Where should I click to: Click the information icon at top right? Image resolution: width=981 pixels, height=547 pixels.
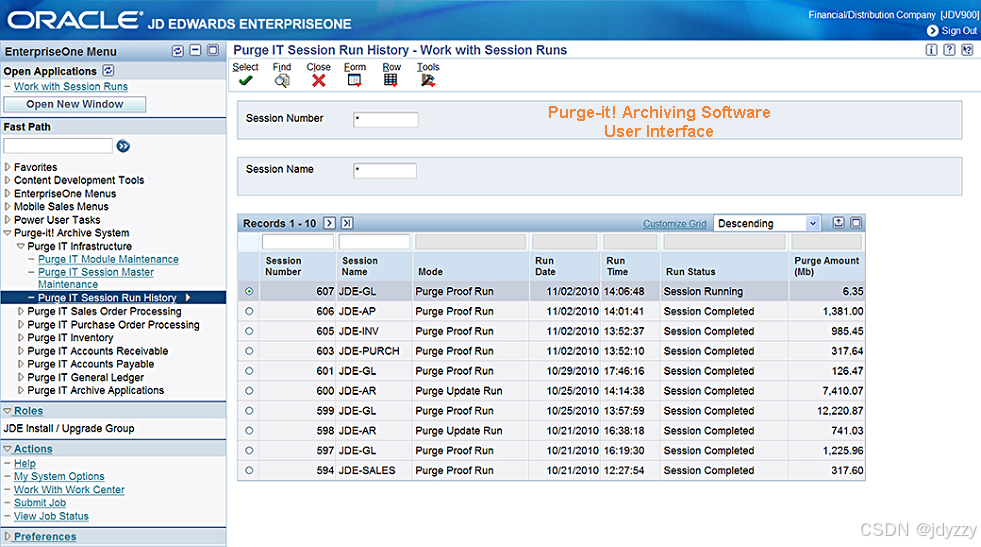point(932,50)
